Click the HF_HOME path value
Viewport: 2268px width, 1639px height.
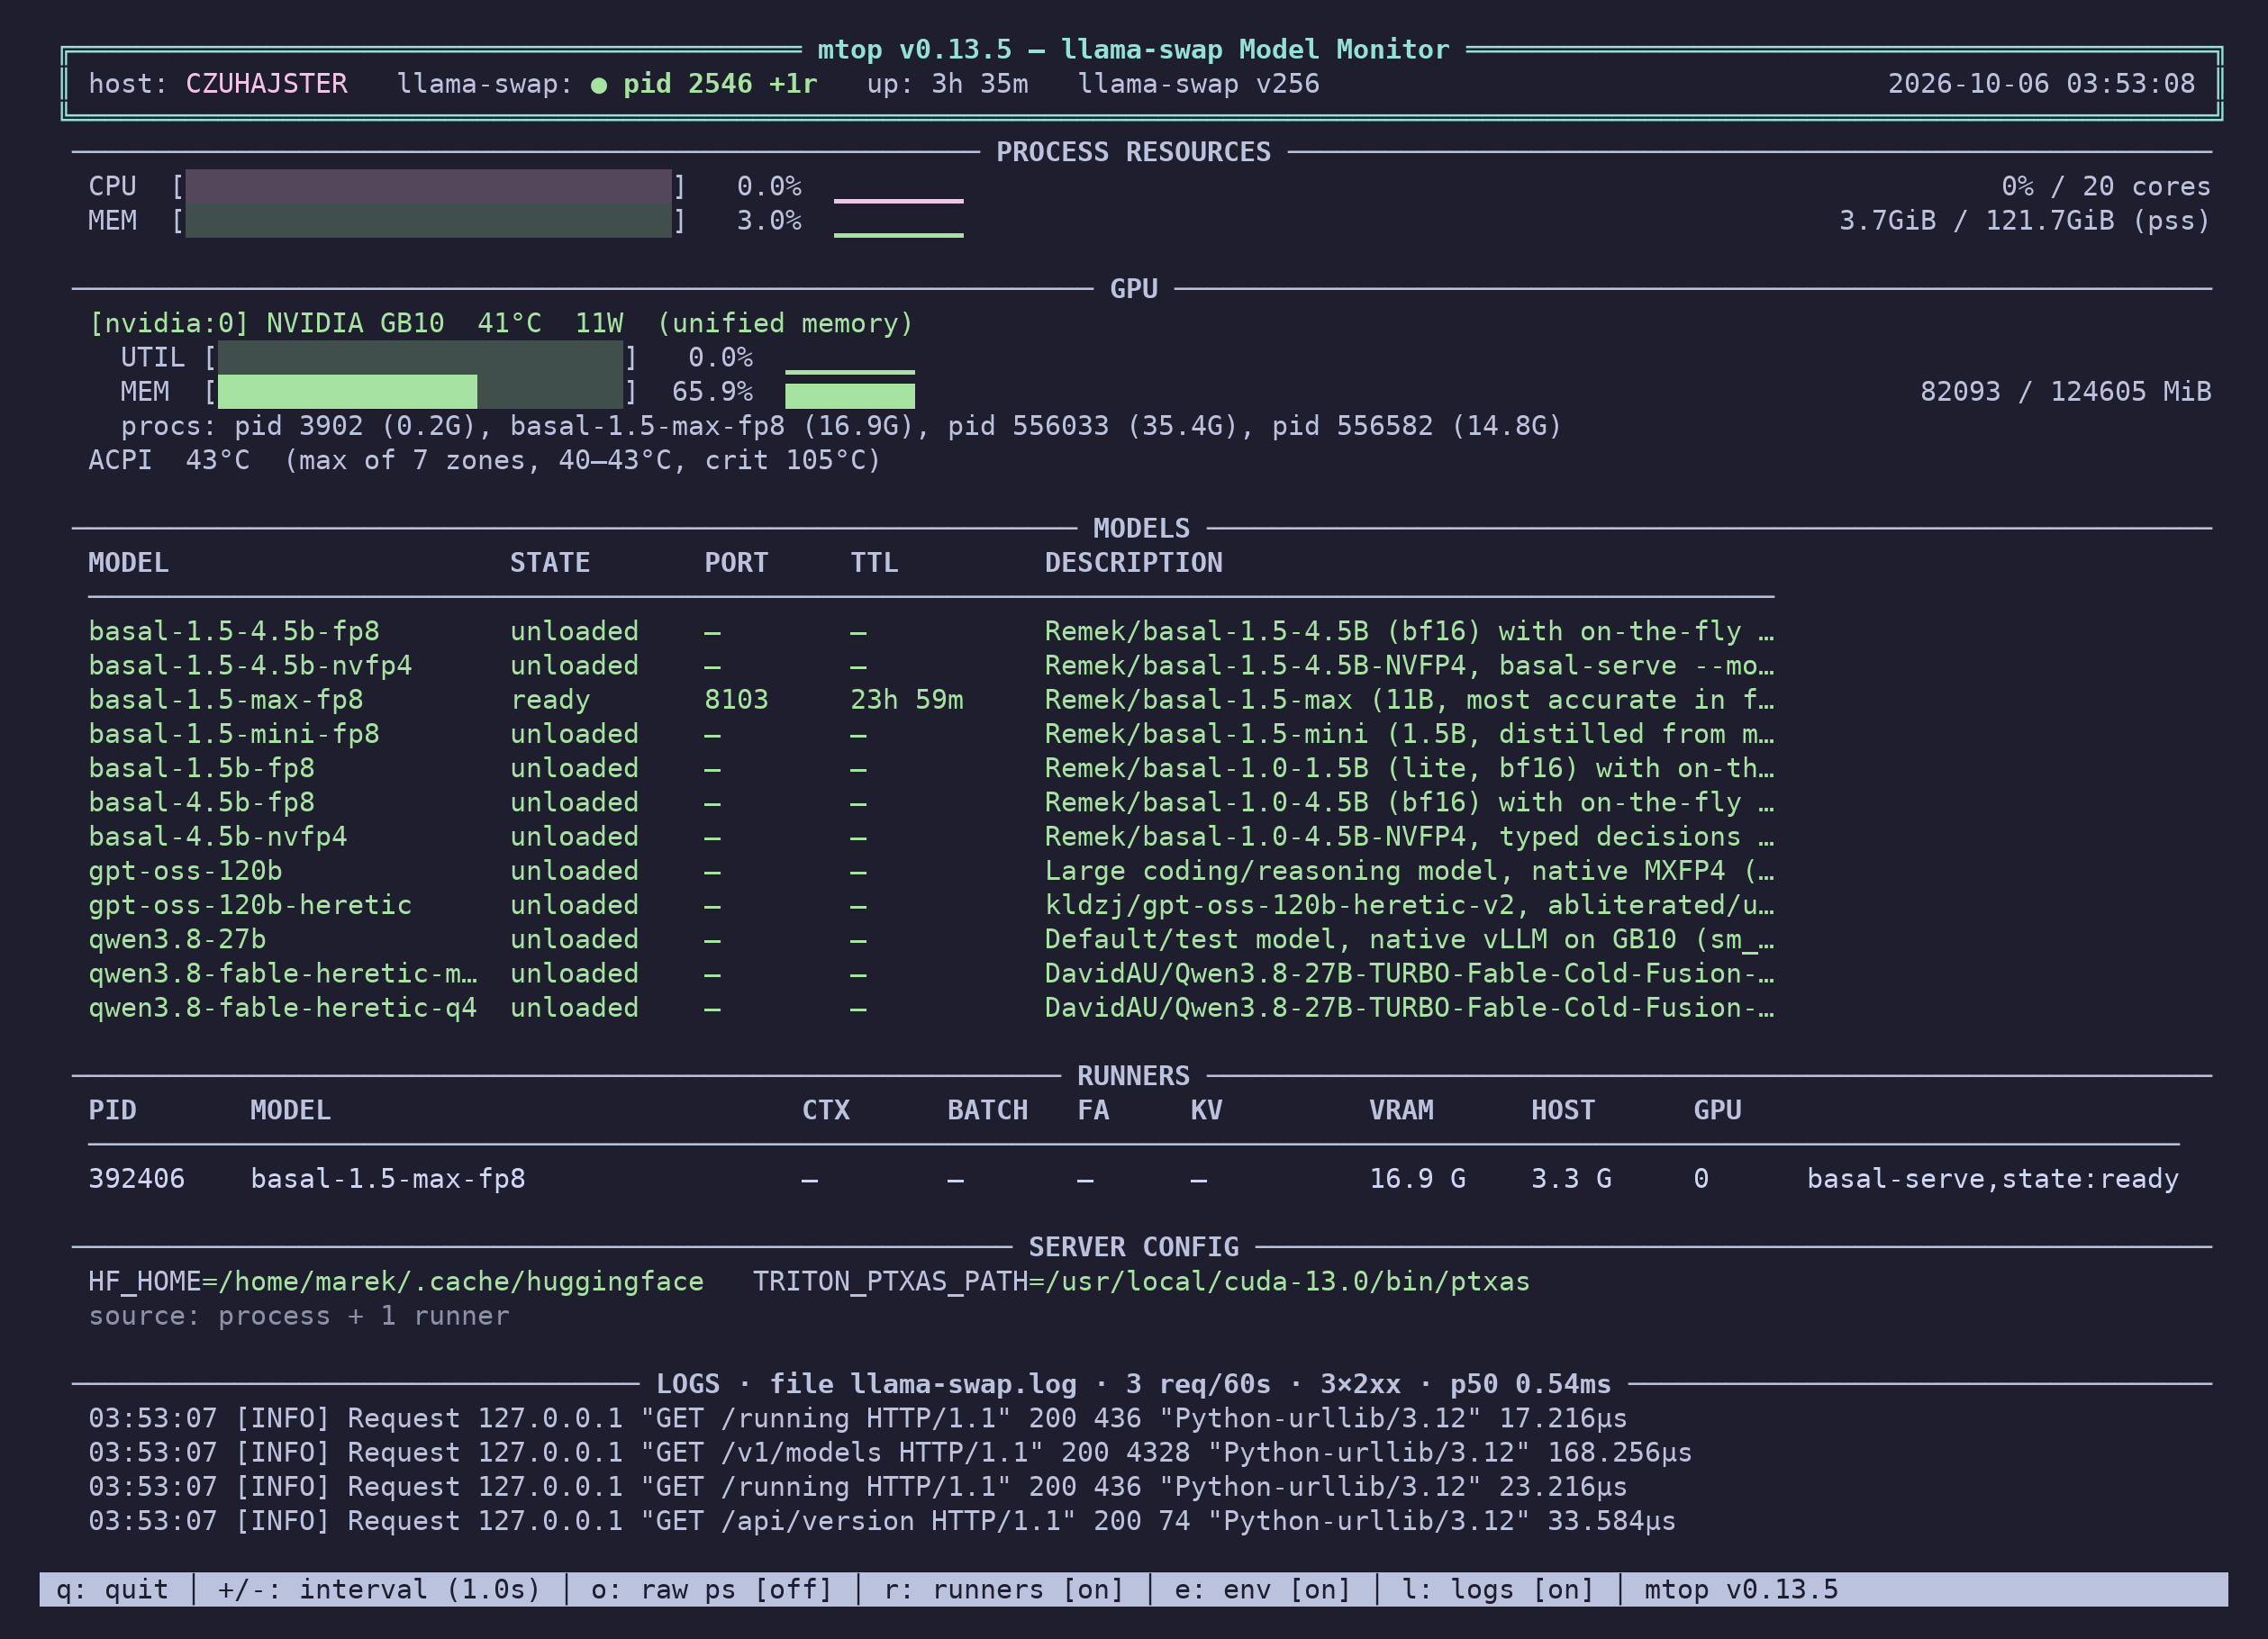click(461, 1282)
